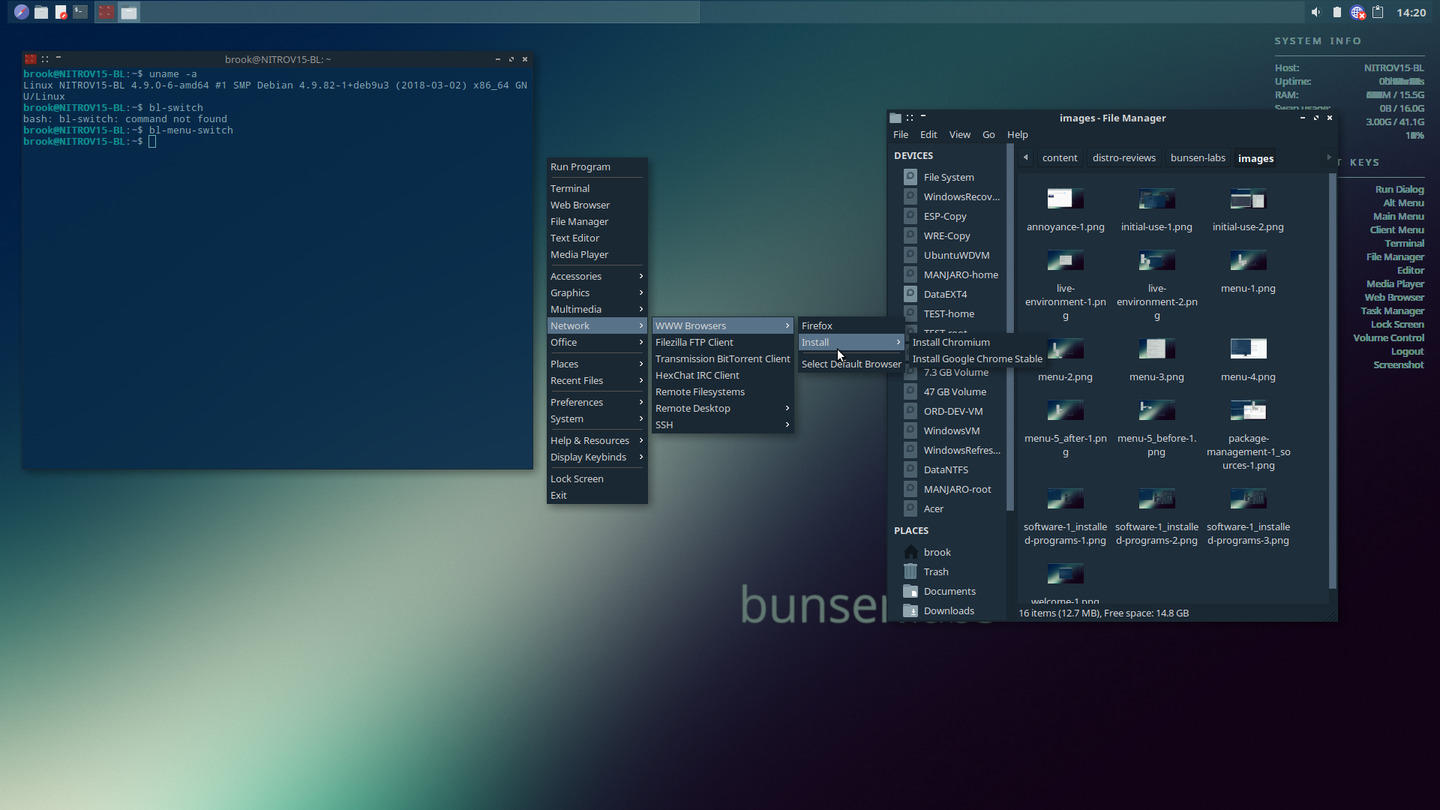Image resolution: width=1440 pixels, height=810 pixels.
Task: Navigate to bunsen-labs in path bar
Action: coord(1198,158)
